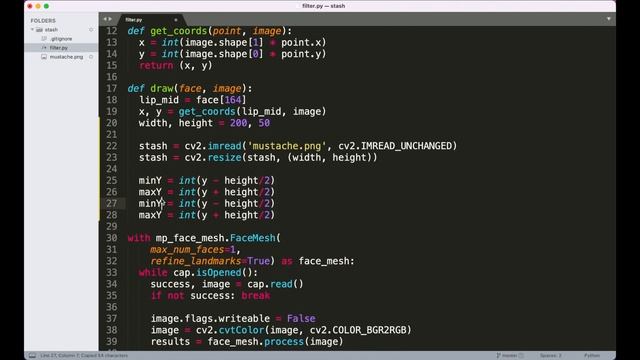Collapse the stash folder in the sidebar

click(x=32, y=29)
